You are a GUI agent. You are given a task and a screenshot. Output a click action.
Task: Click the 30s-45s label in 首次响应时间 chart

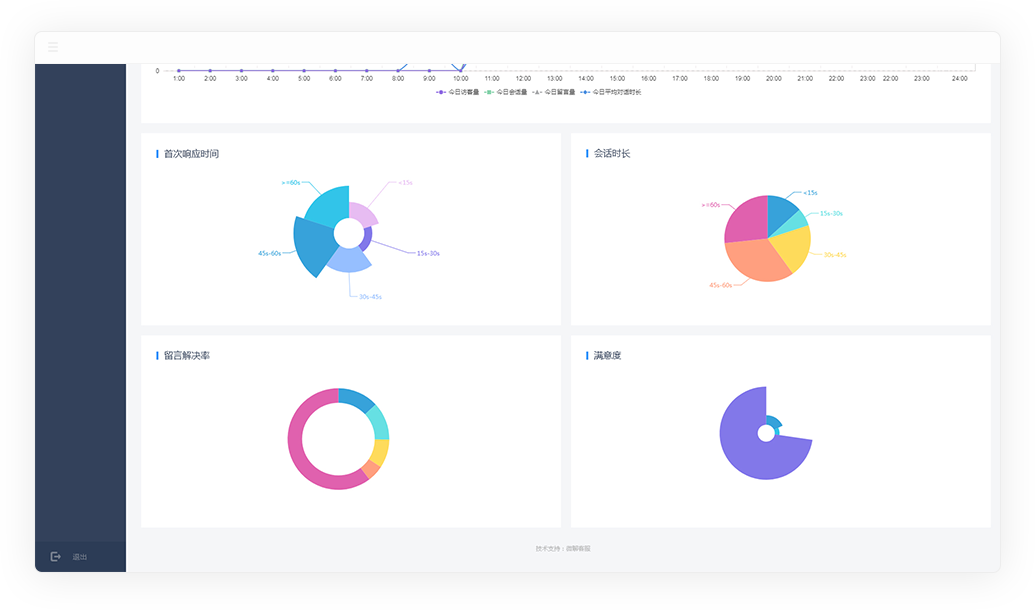(x=370, y=297)
